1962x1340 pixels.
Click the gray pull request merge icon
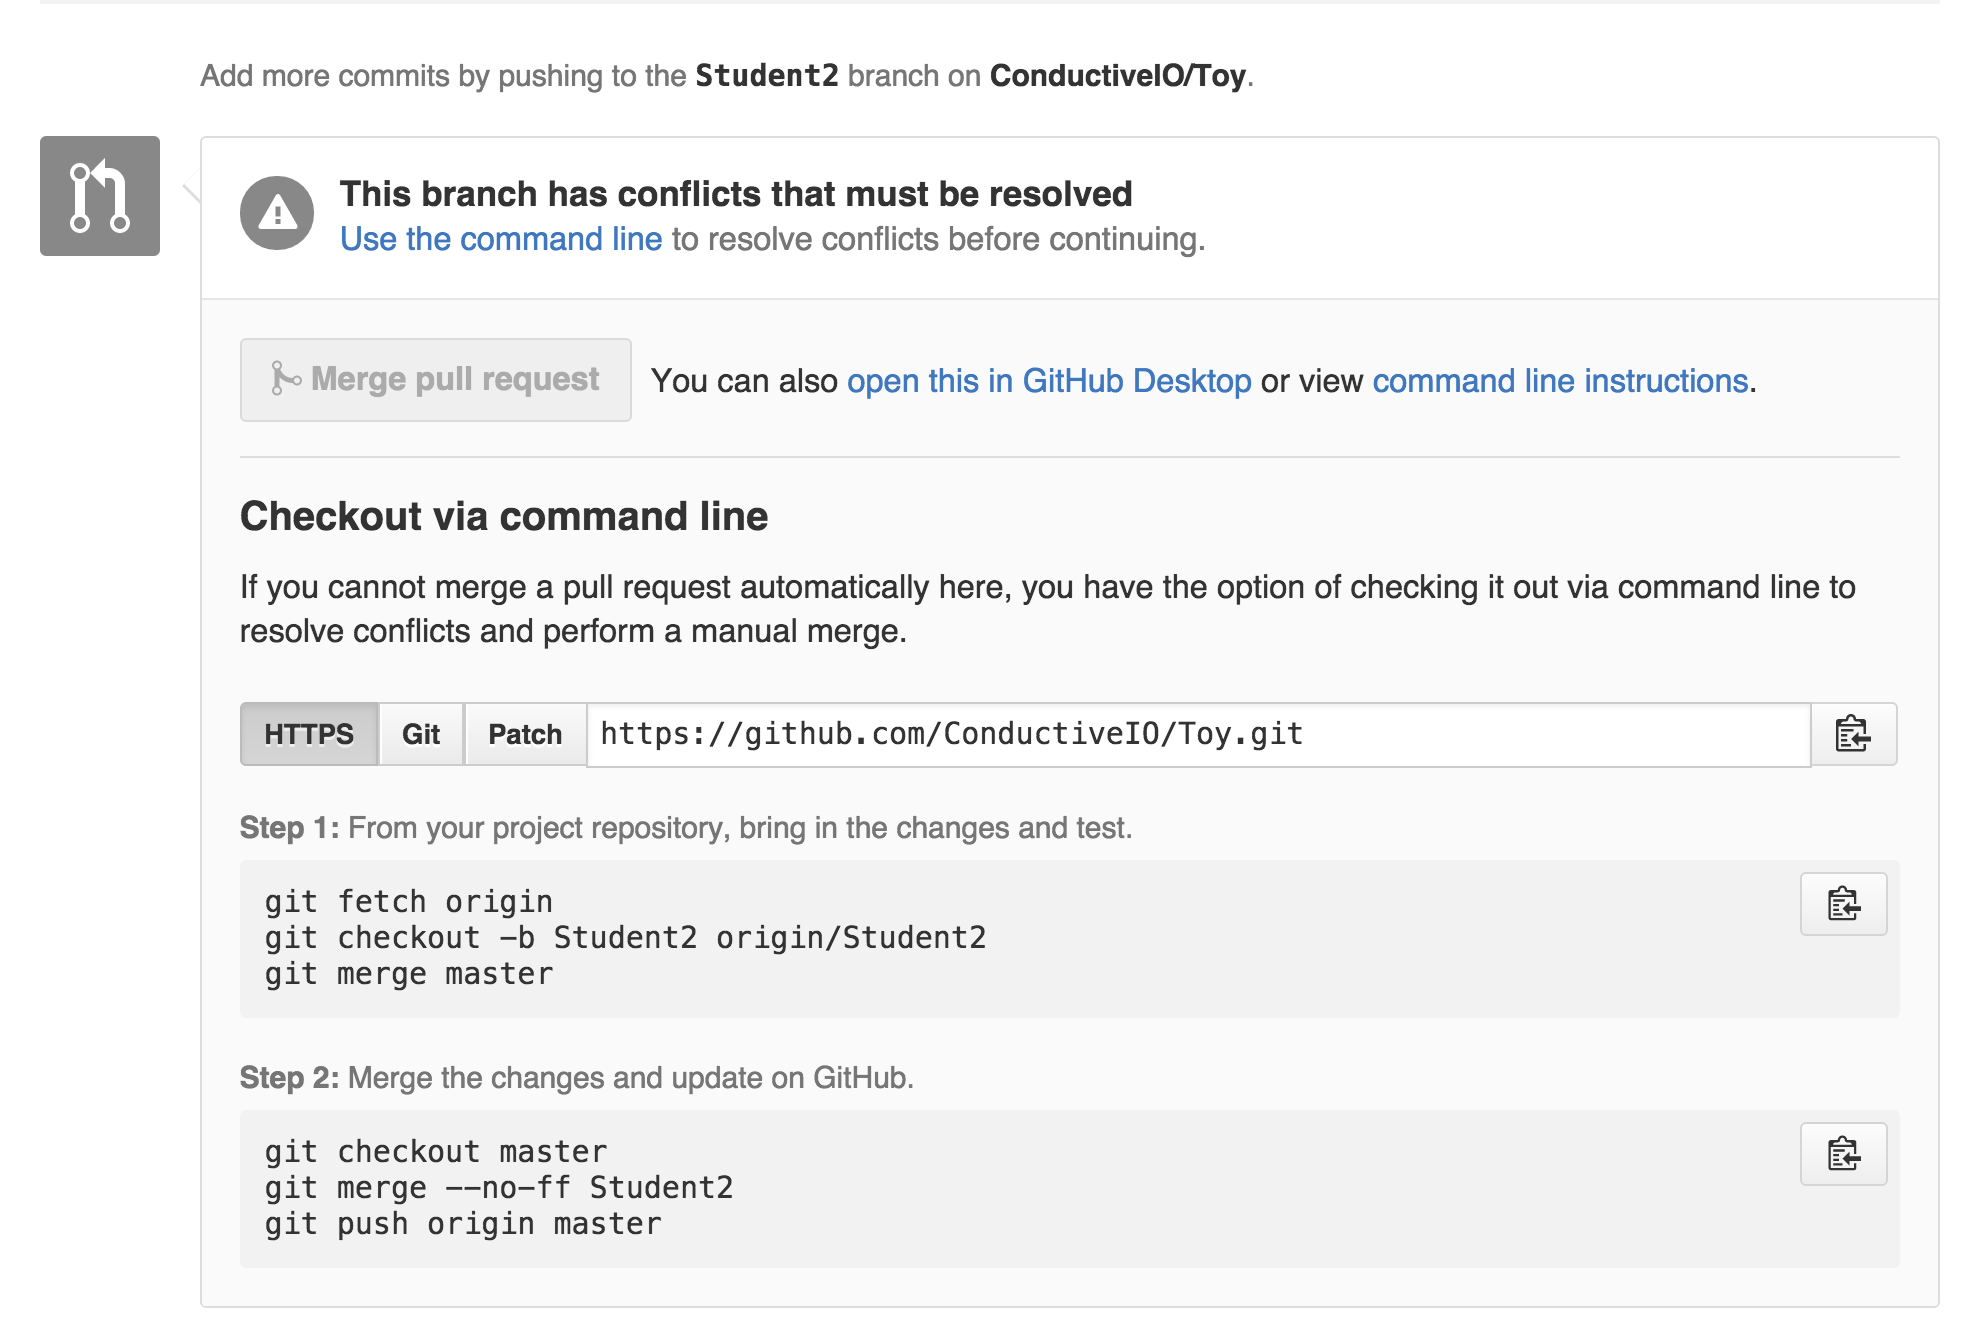point(100,196)
